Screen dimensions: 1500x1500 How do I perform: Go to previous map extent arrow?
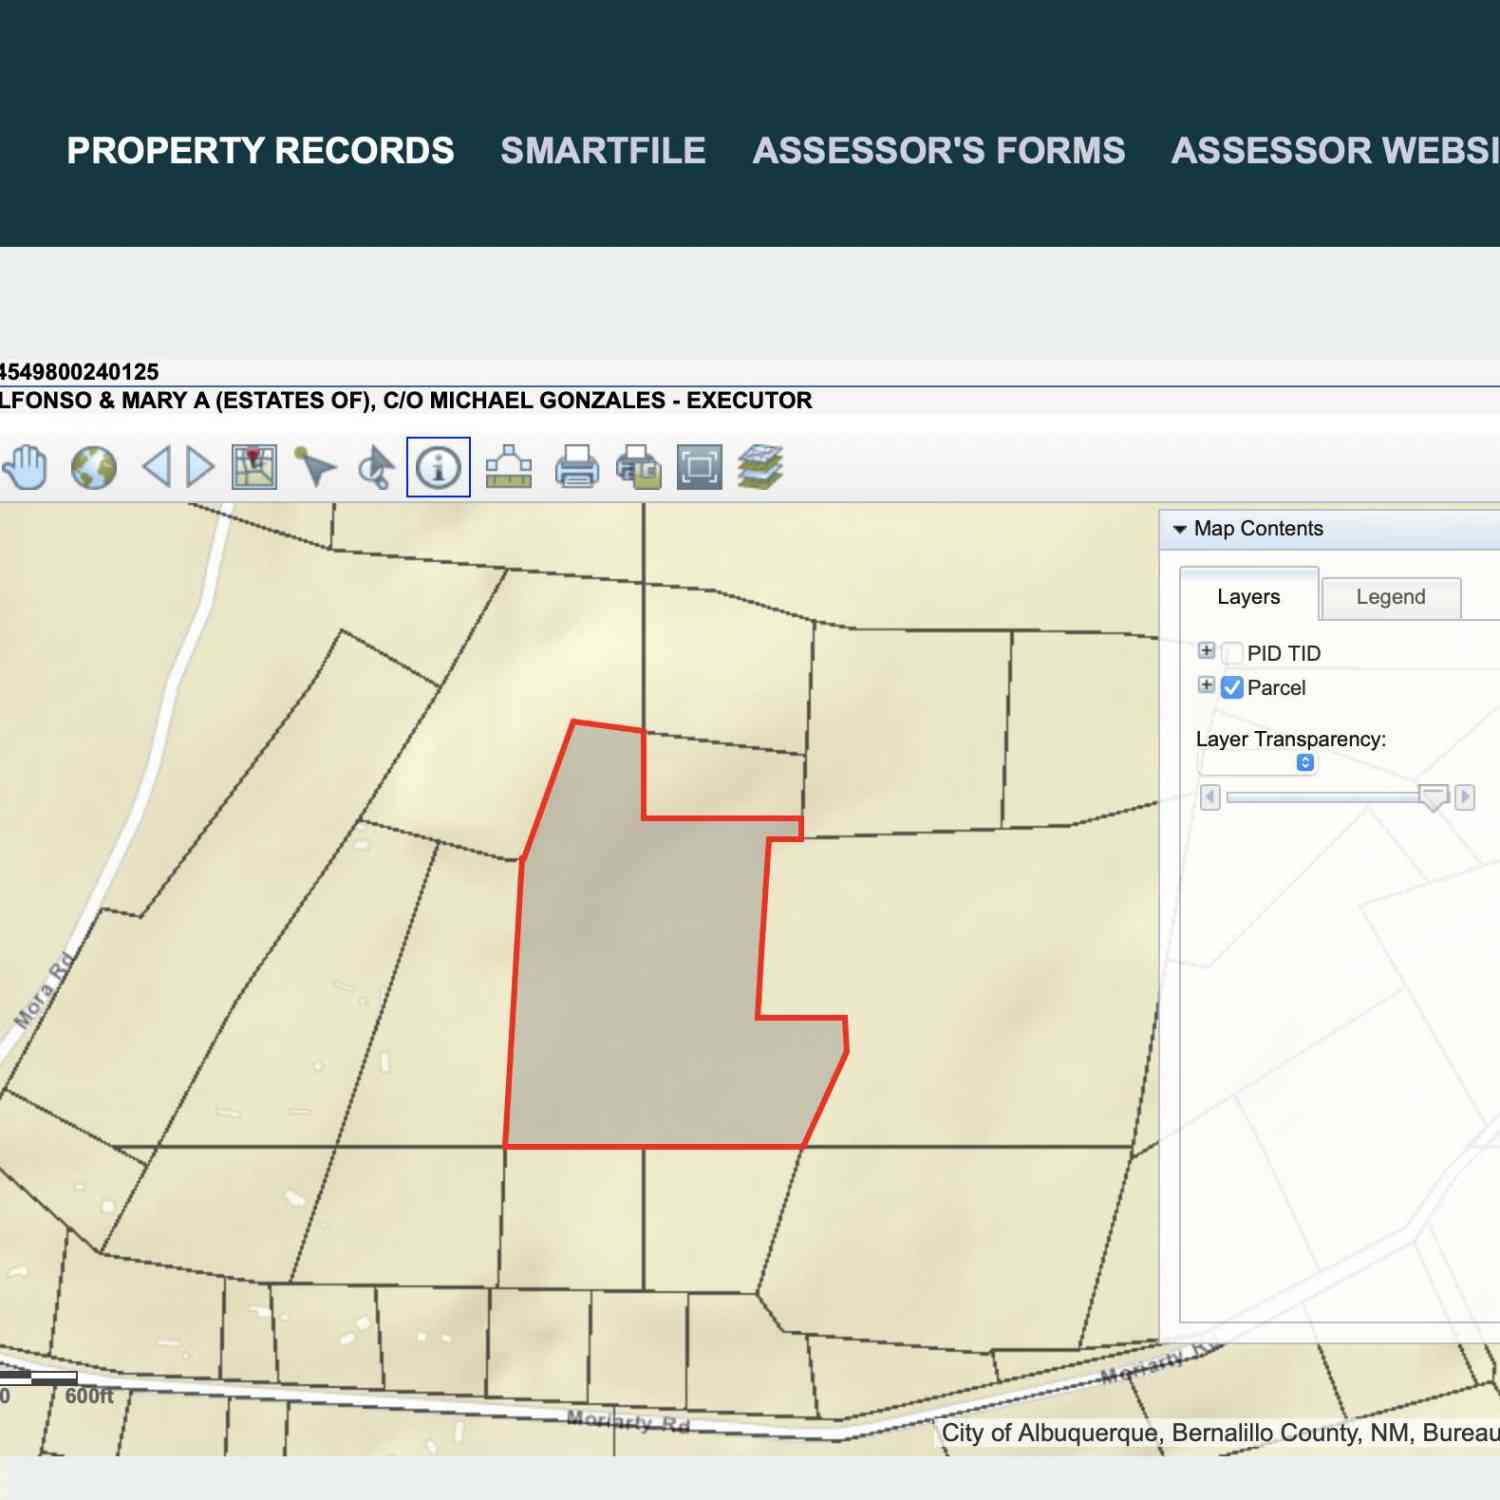(x=157, y=468)
